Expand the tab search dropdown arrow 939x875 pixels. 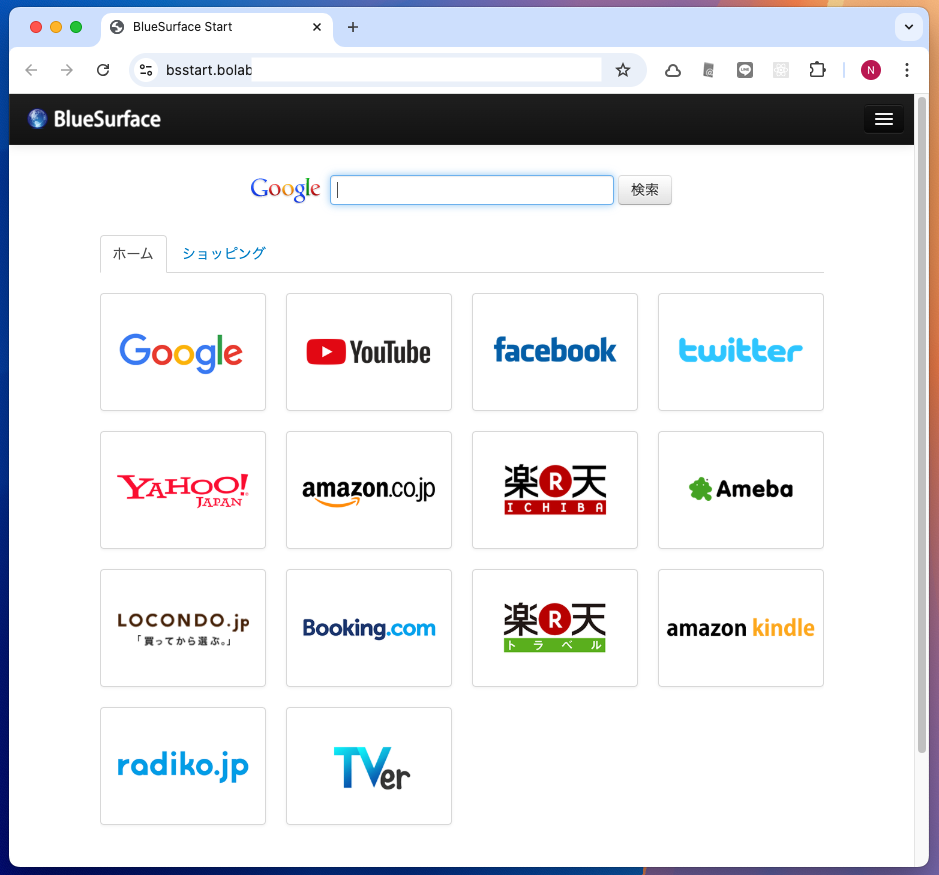tap(908, 27)
